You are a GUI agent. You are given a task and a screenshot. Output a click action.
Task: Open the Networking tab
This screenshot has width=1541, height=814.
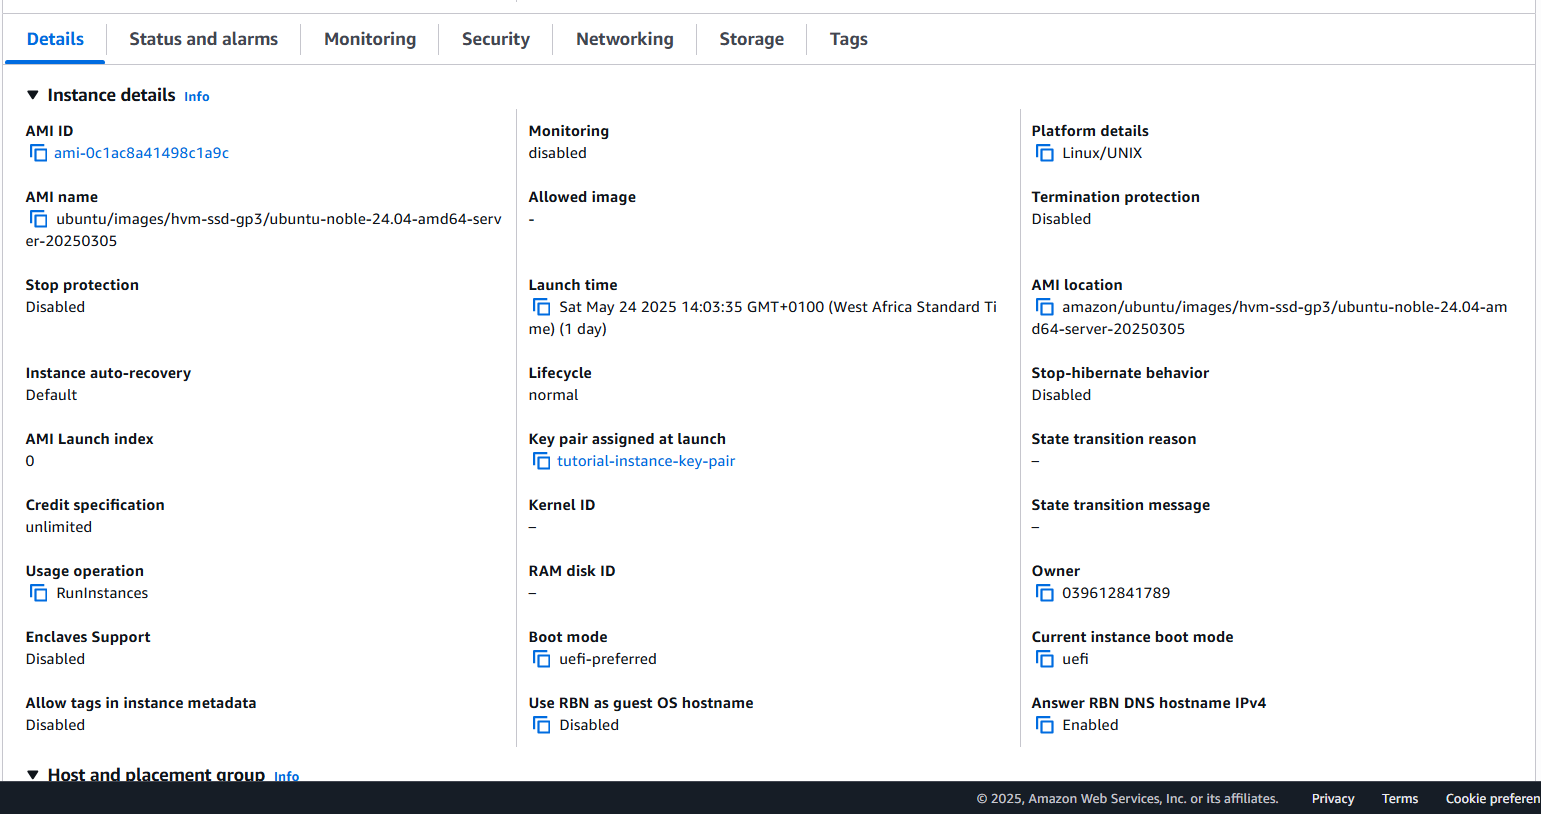[x=624, y=39]
